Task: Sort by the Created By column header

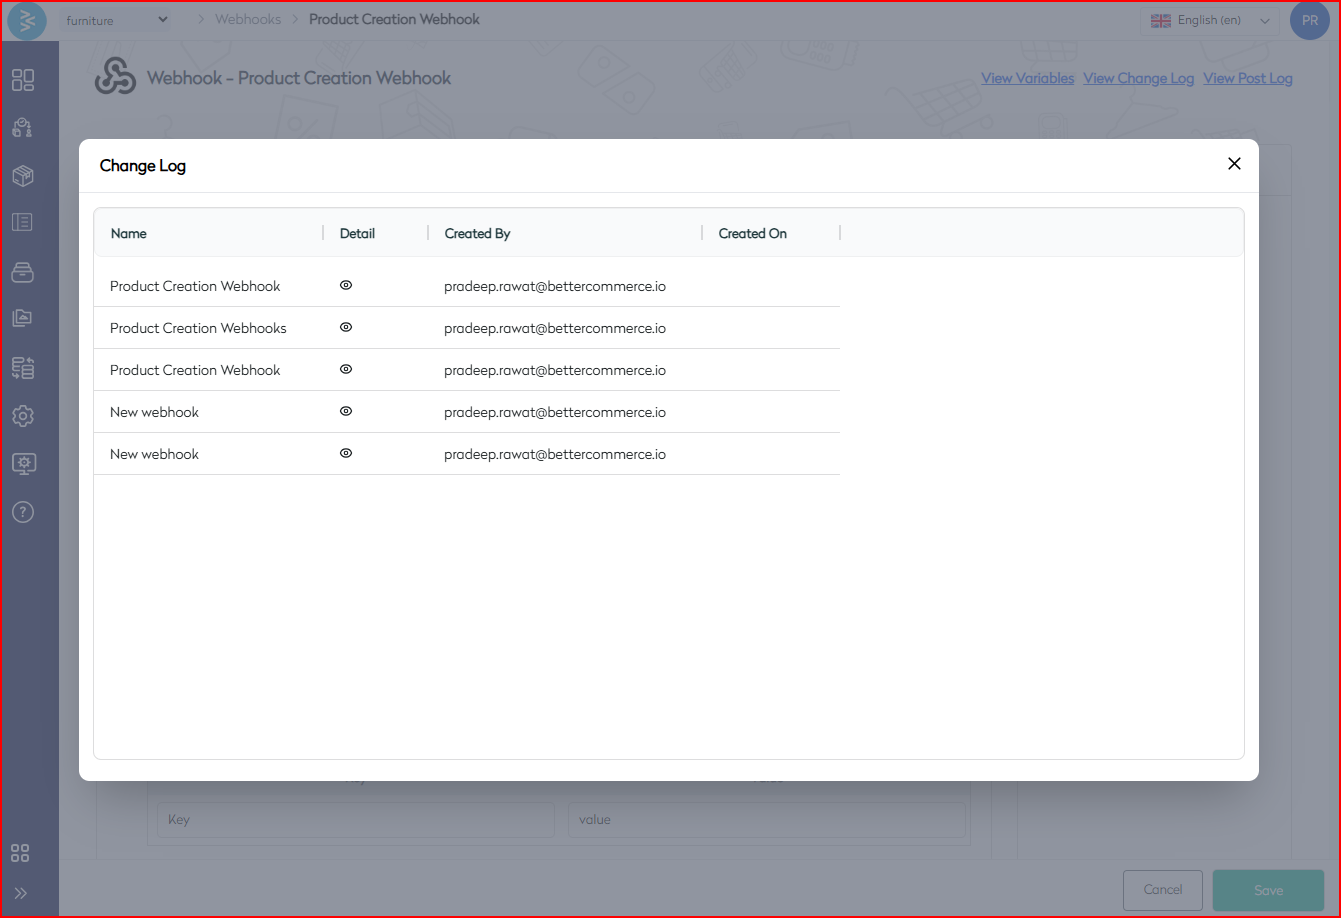Action: (x=478, y=233)
